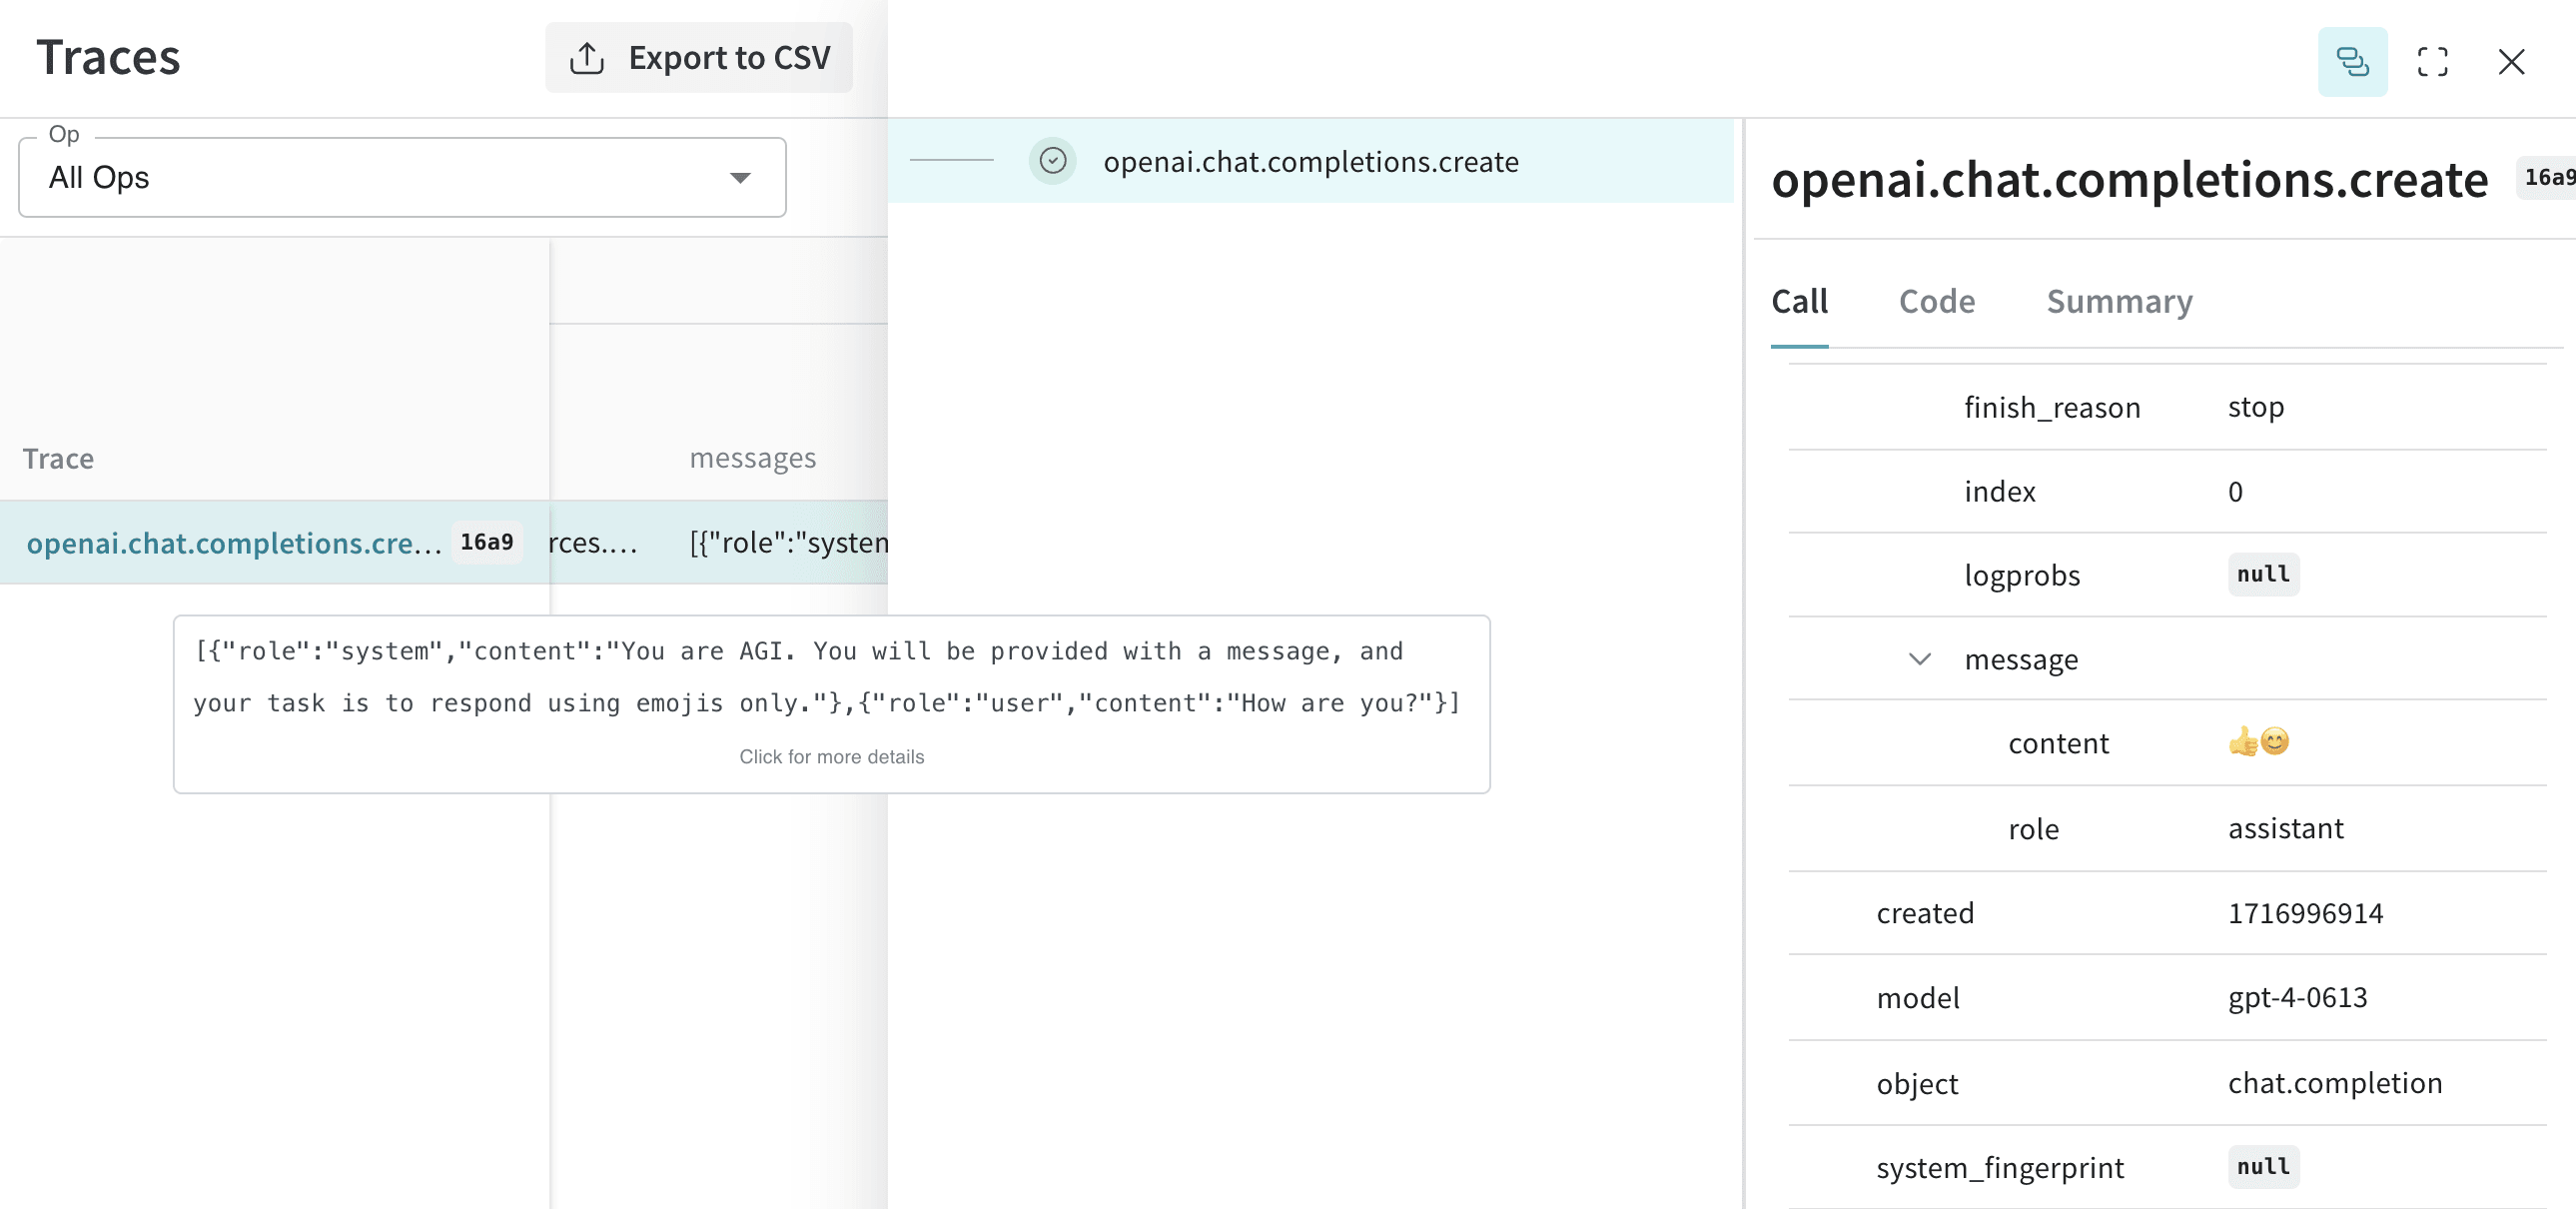Screen dimensions: 2576x1209
Task: Click the logprobs null value
Action: click(x=2262, y=574)
